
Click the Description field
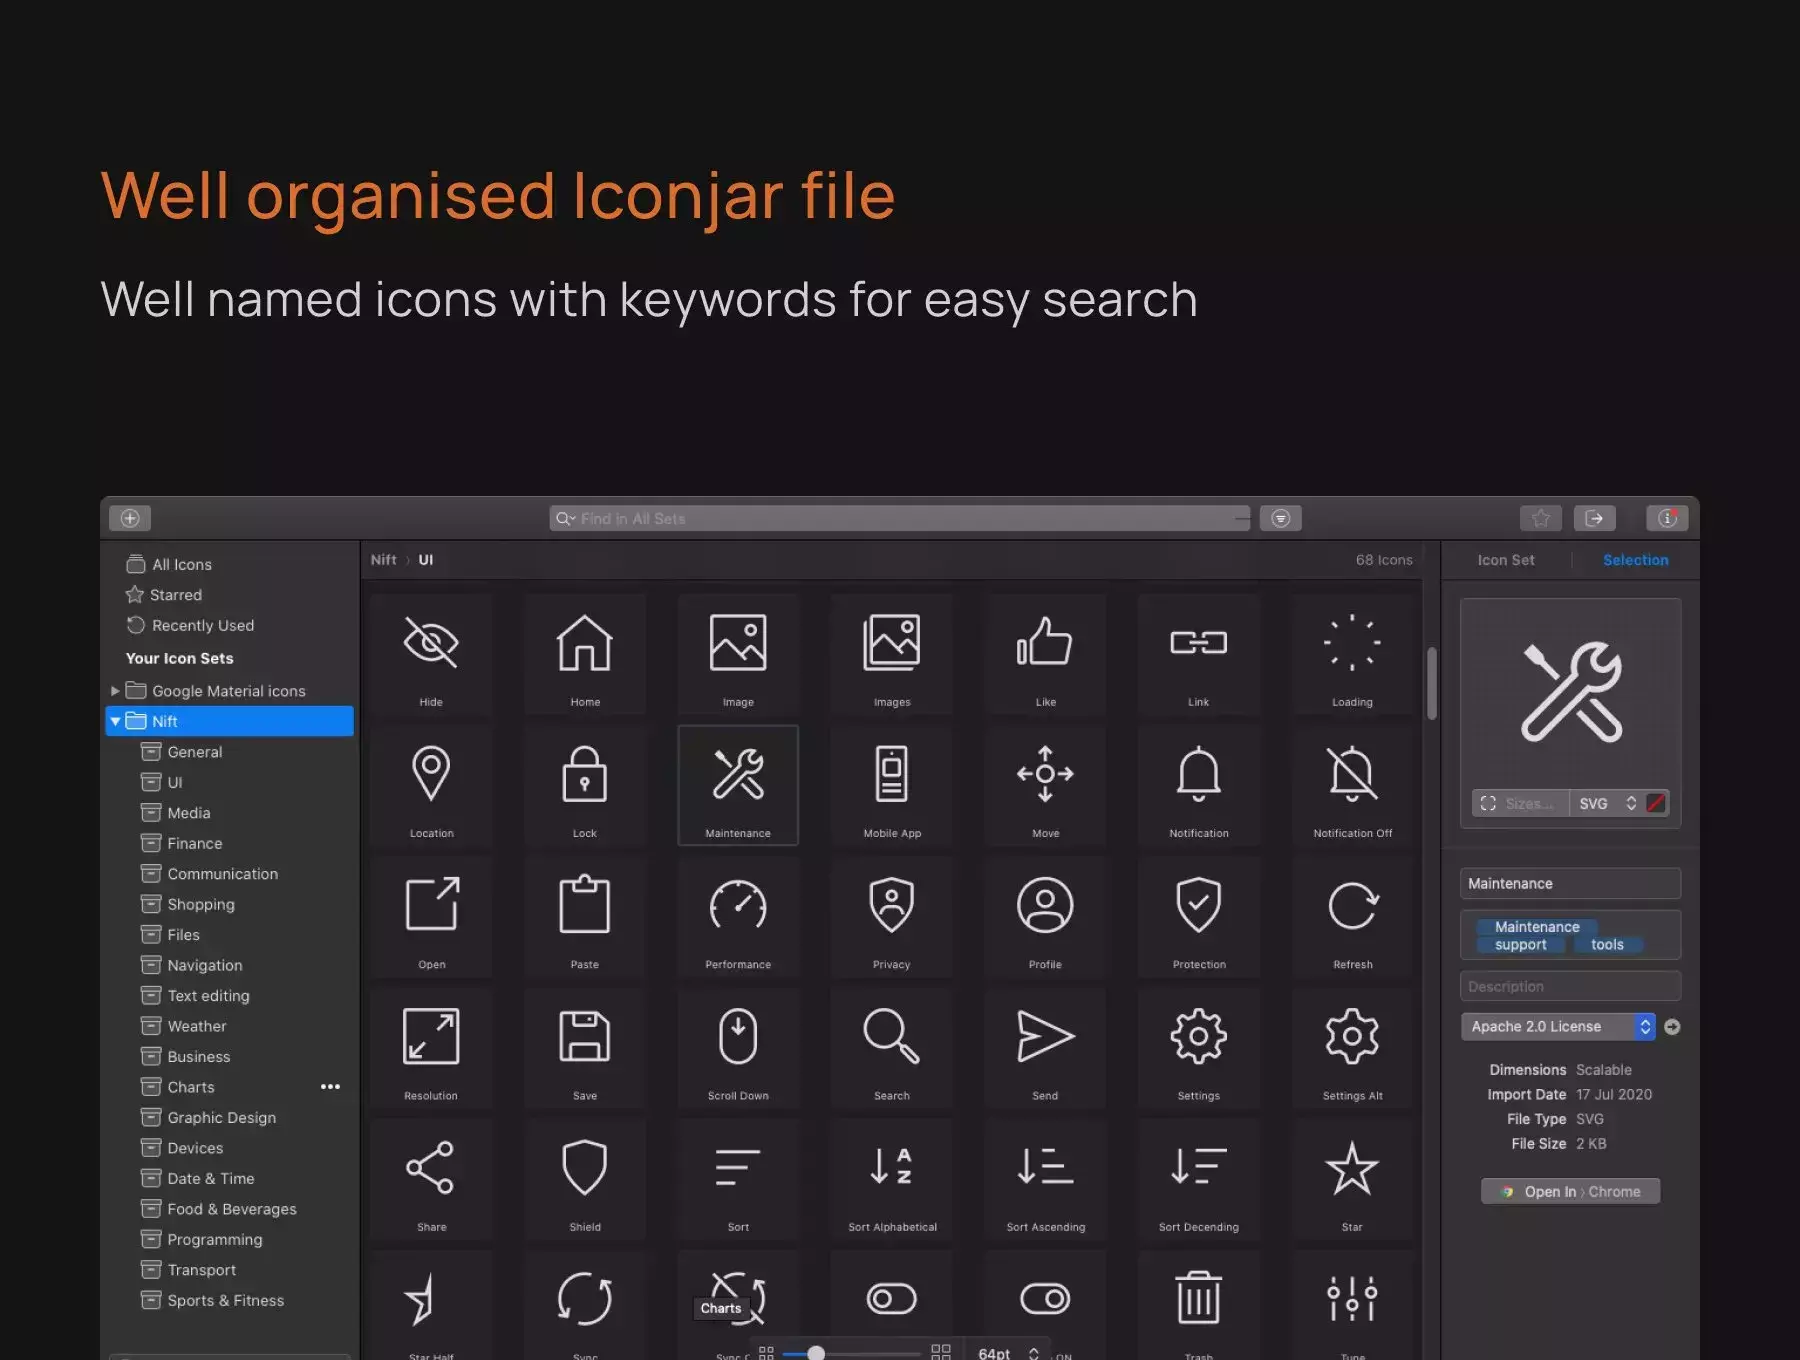1570,987
